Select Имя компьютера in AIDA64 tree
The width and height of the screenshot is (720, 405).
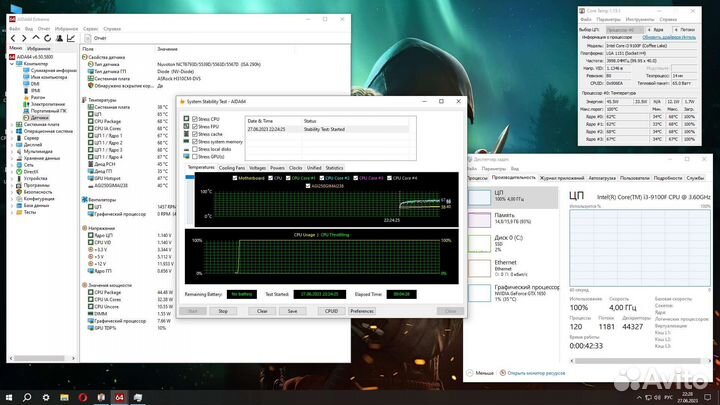(49, 77)
